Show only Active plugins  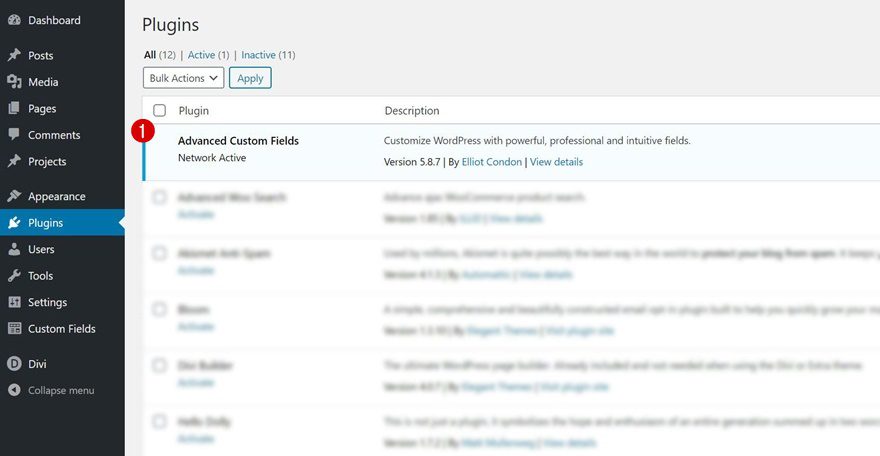tap(201, 55)
